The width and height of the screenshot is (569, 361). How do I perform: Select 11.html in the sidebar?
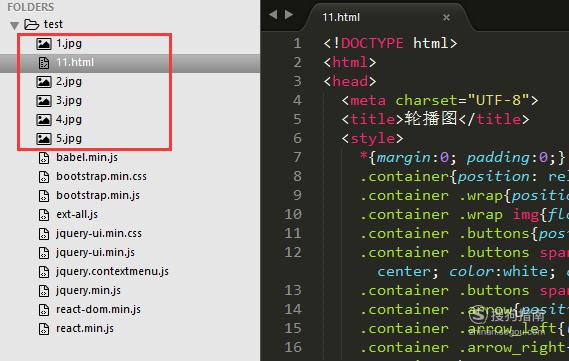click(75, 62)
